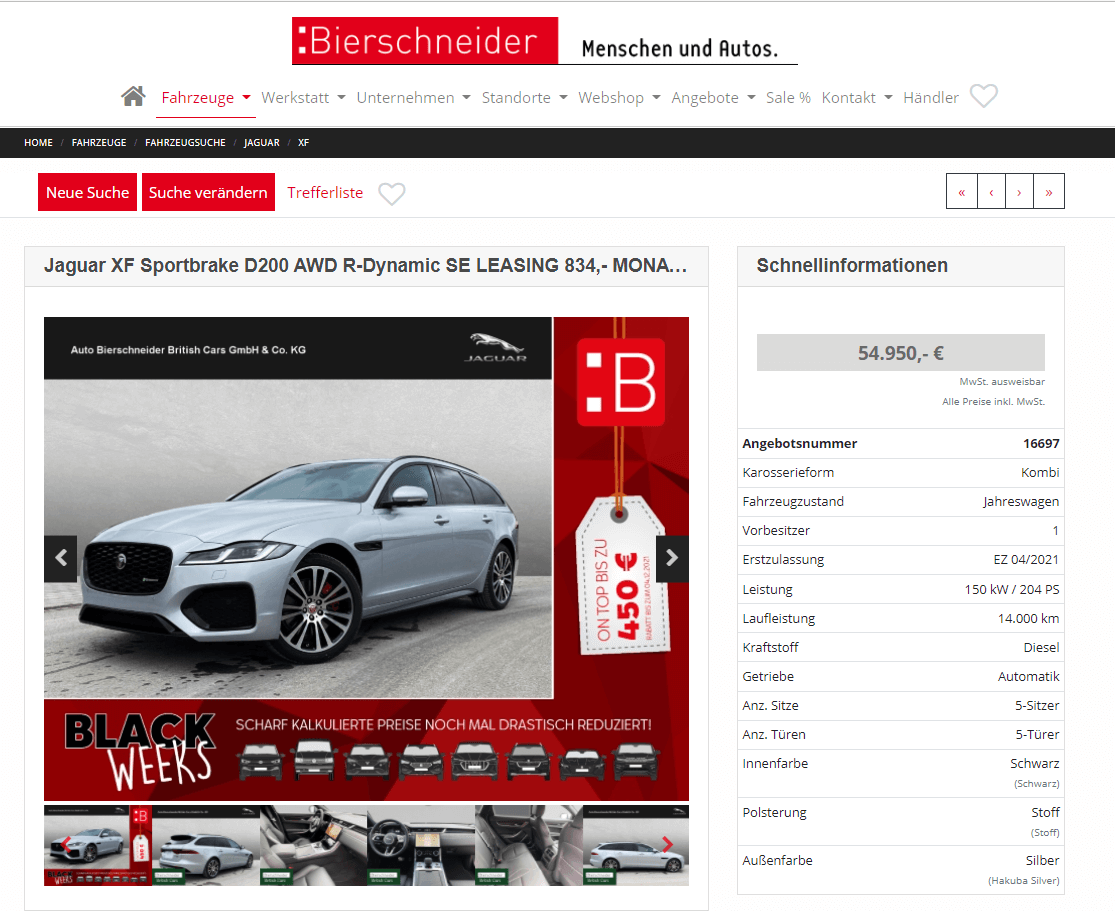This screenshot has height=911, width=1115.
Task: Select the rear seats thumbnail
Action: (529, 846)
